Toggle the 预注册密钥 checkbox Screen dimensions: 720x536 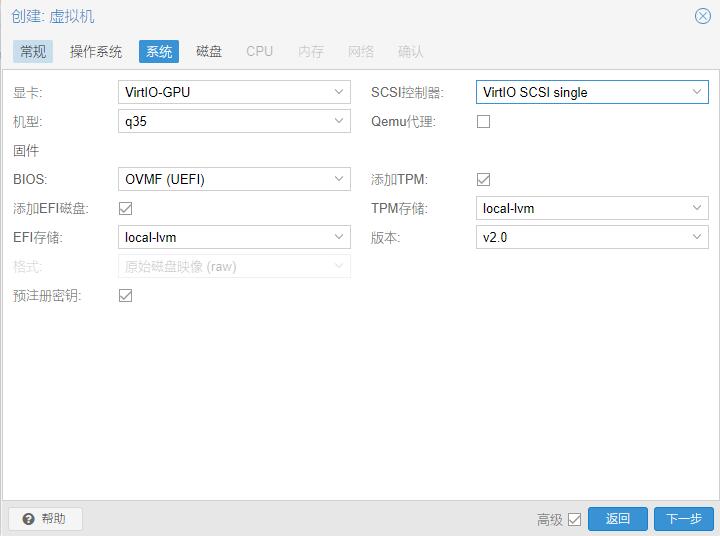point(126,295)
